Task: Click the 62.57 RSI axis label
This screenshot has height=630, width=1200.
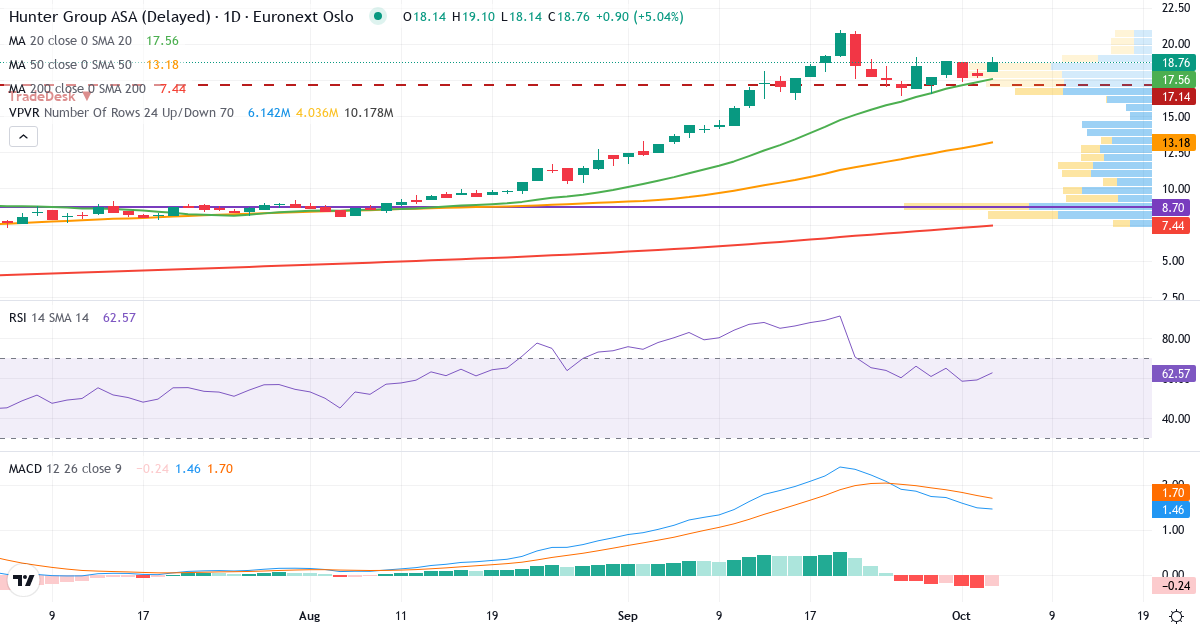Action: [1175, 374]
